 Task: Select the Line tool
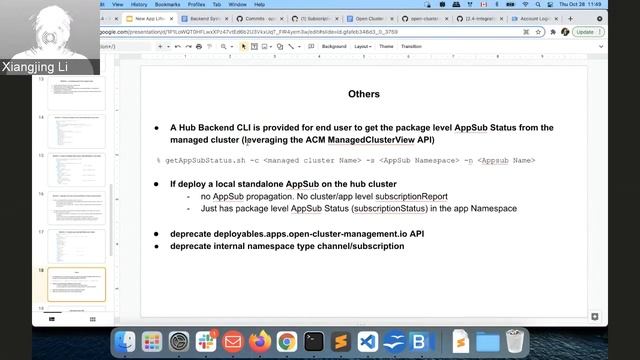click(x=291, y=47)
